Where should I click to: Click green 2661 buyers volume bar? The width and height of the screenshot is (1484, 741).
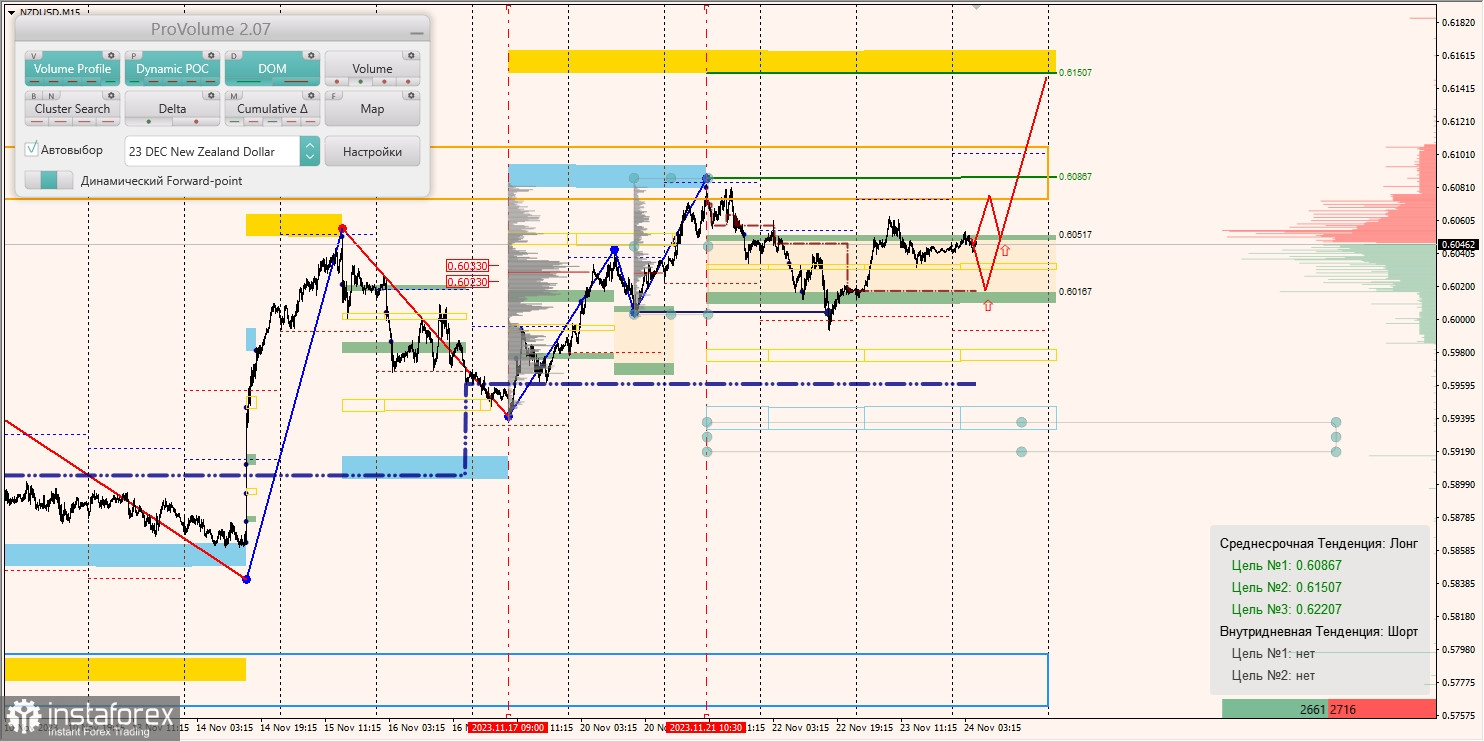coord(1274,709)
